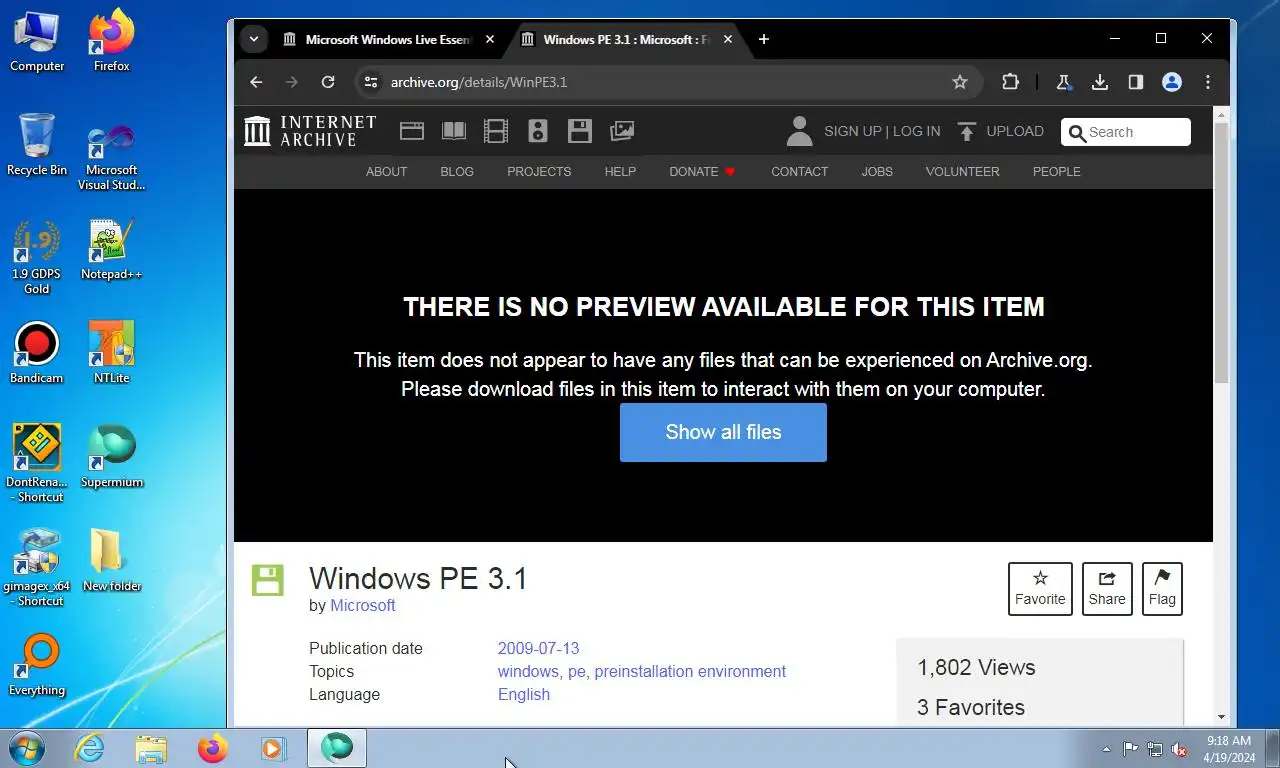This screenshot has height=768, width=1280.
Task: Open the Software floppy-disk icon
Action: pos(580,131)
